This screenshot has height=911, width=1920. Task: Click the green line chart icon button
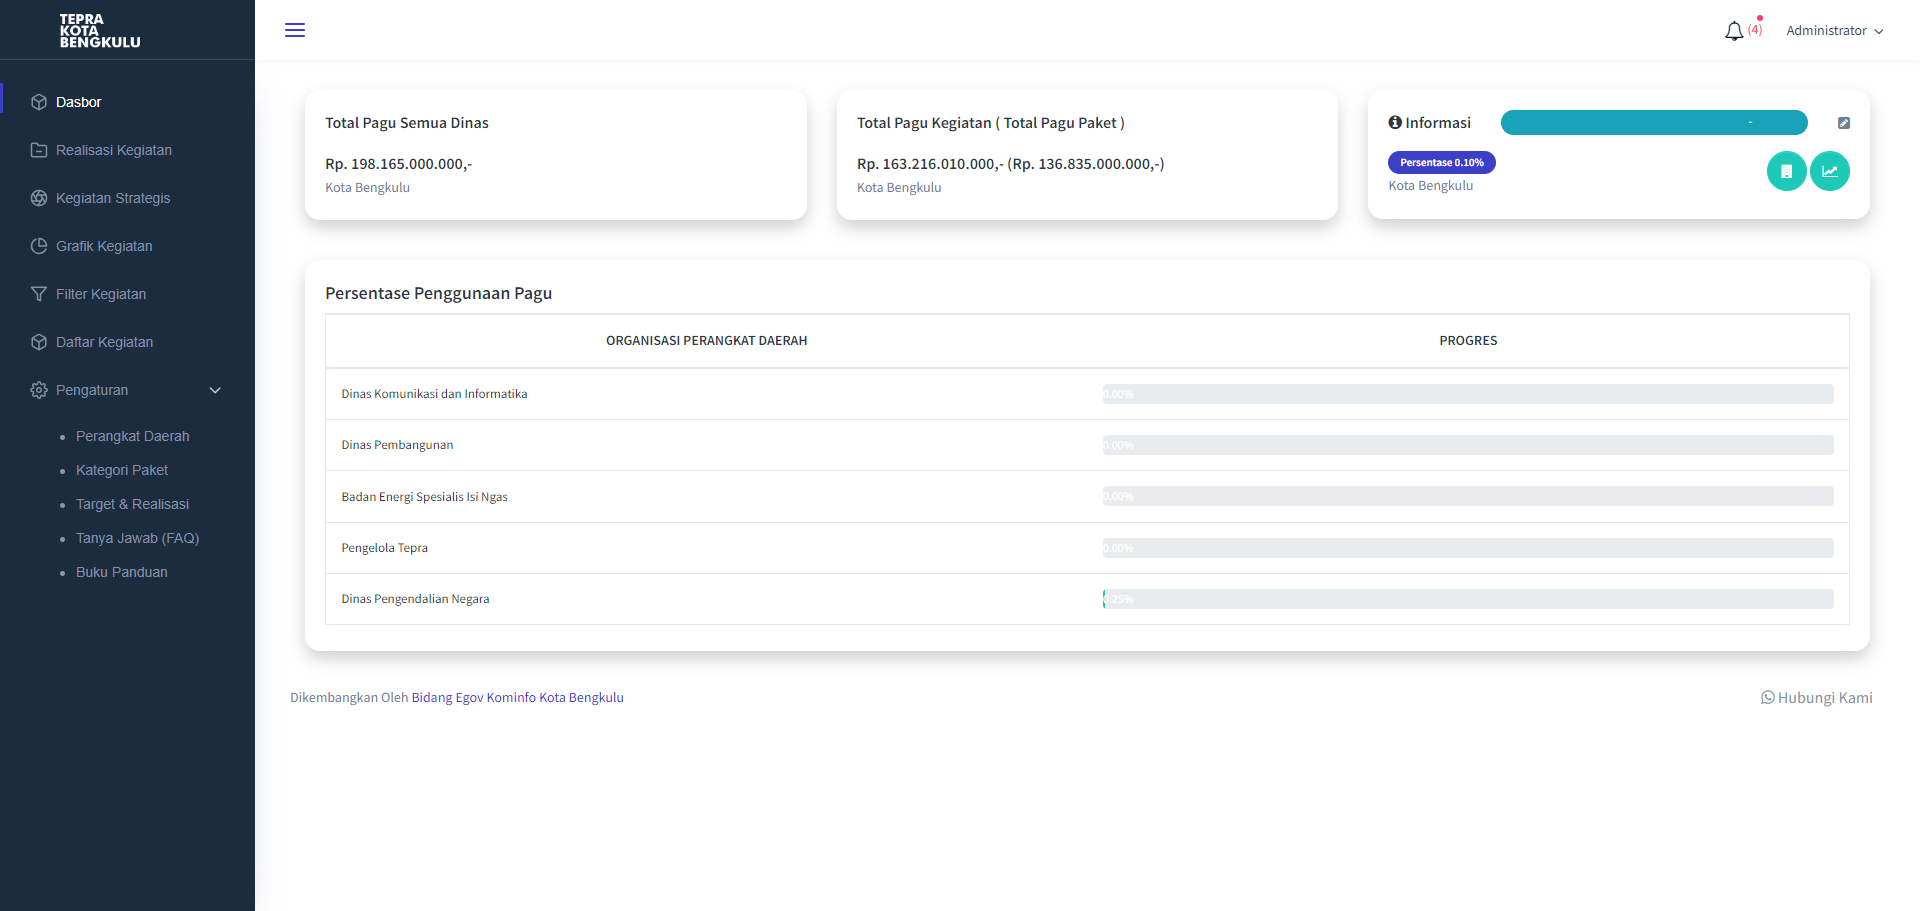[1830, 171]
